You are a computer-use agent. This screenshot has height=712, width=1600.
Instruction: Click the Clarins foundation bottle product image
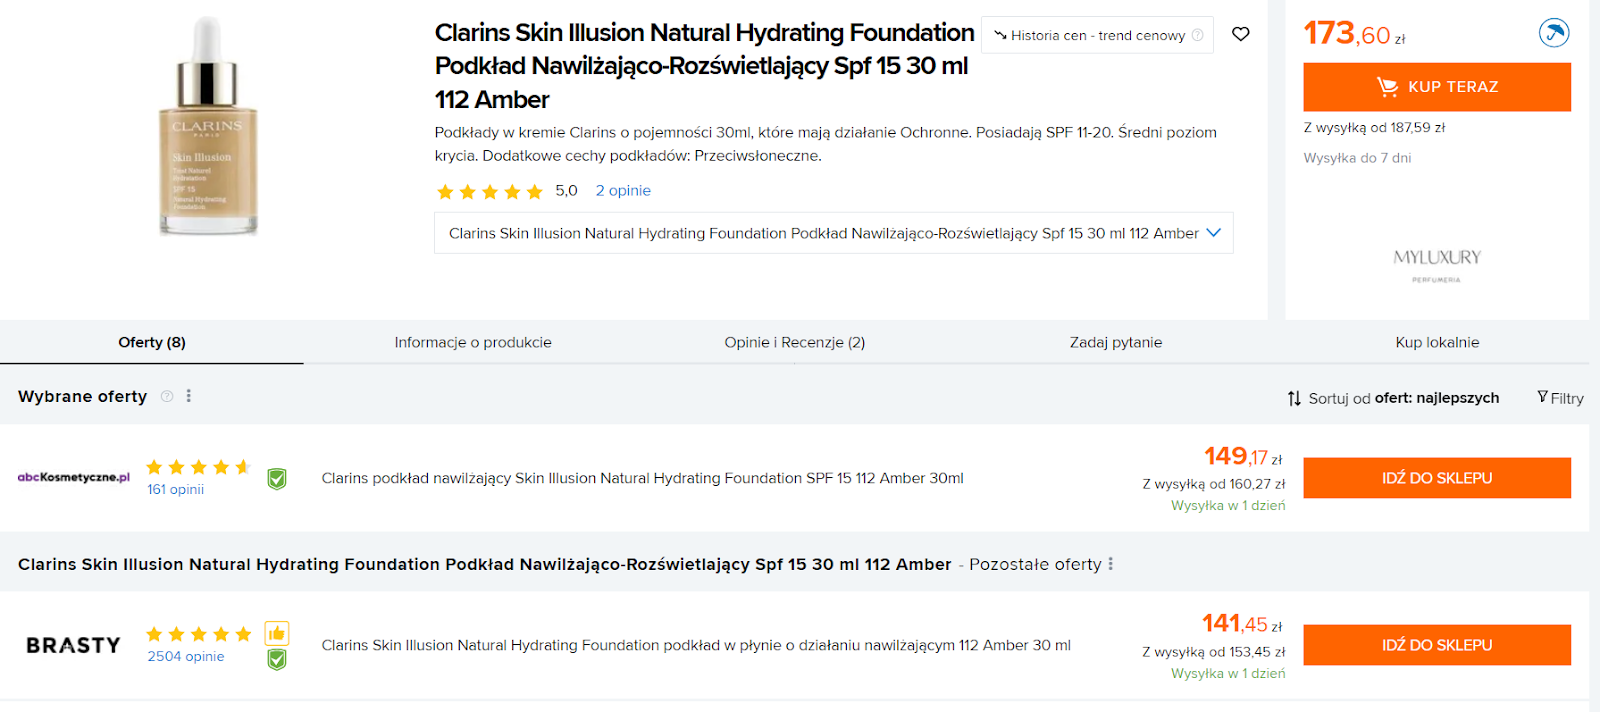[x=208, y=127]
